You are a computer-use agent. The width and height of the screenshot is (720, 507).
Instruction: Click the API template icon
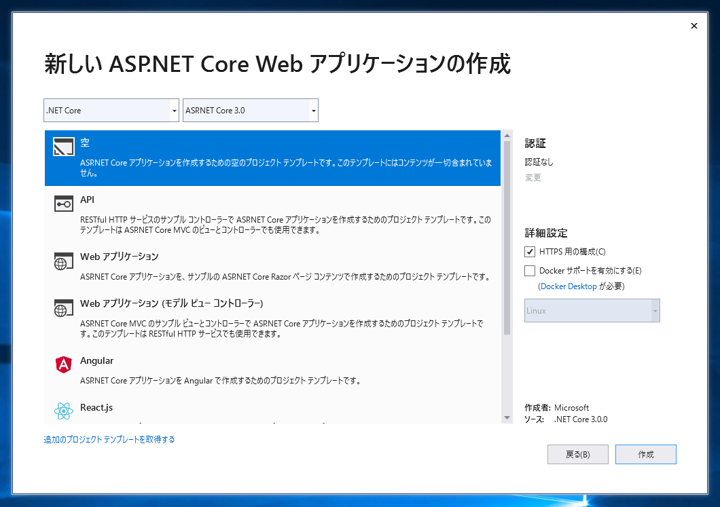click(x=63, y=203)
